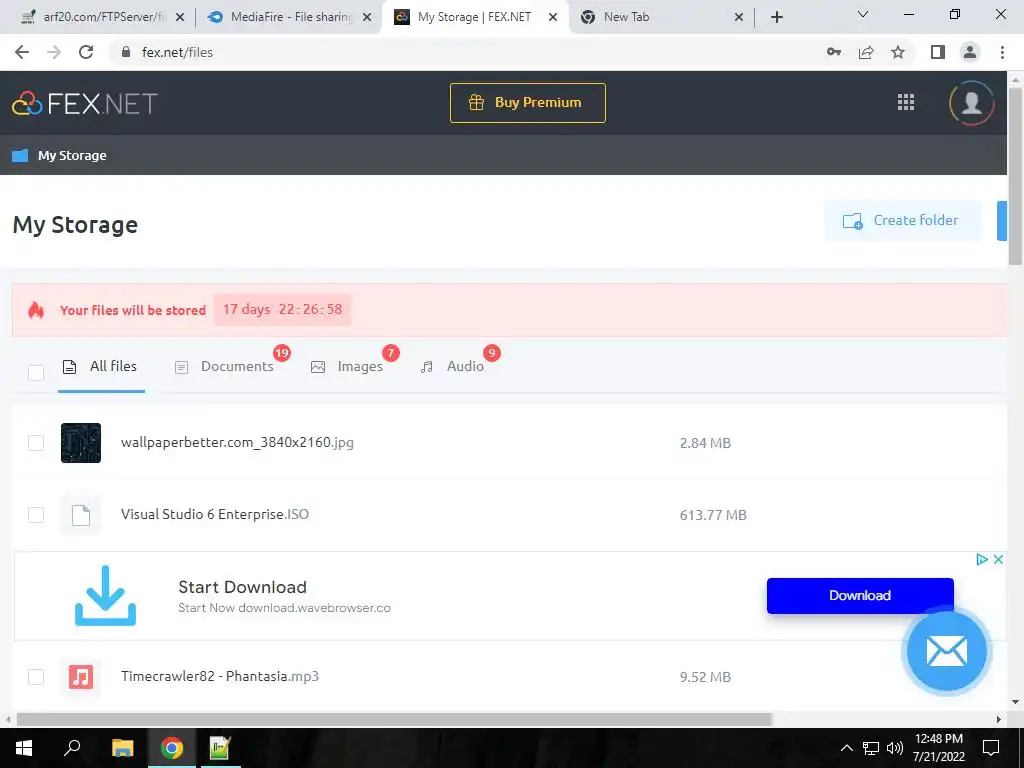
Task: Click the blank file icon for Visual Studio ISO
Action: [x=81, y=515]
